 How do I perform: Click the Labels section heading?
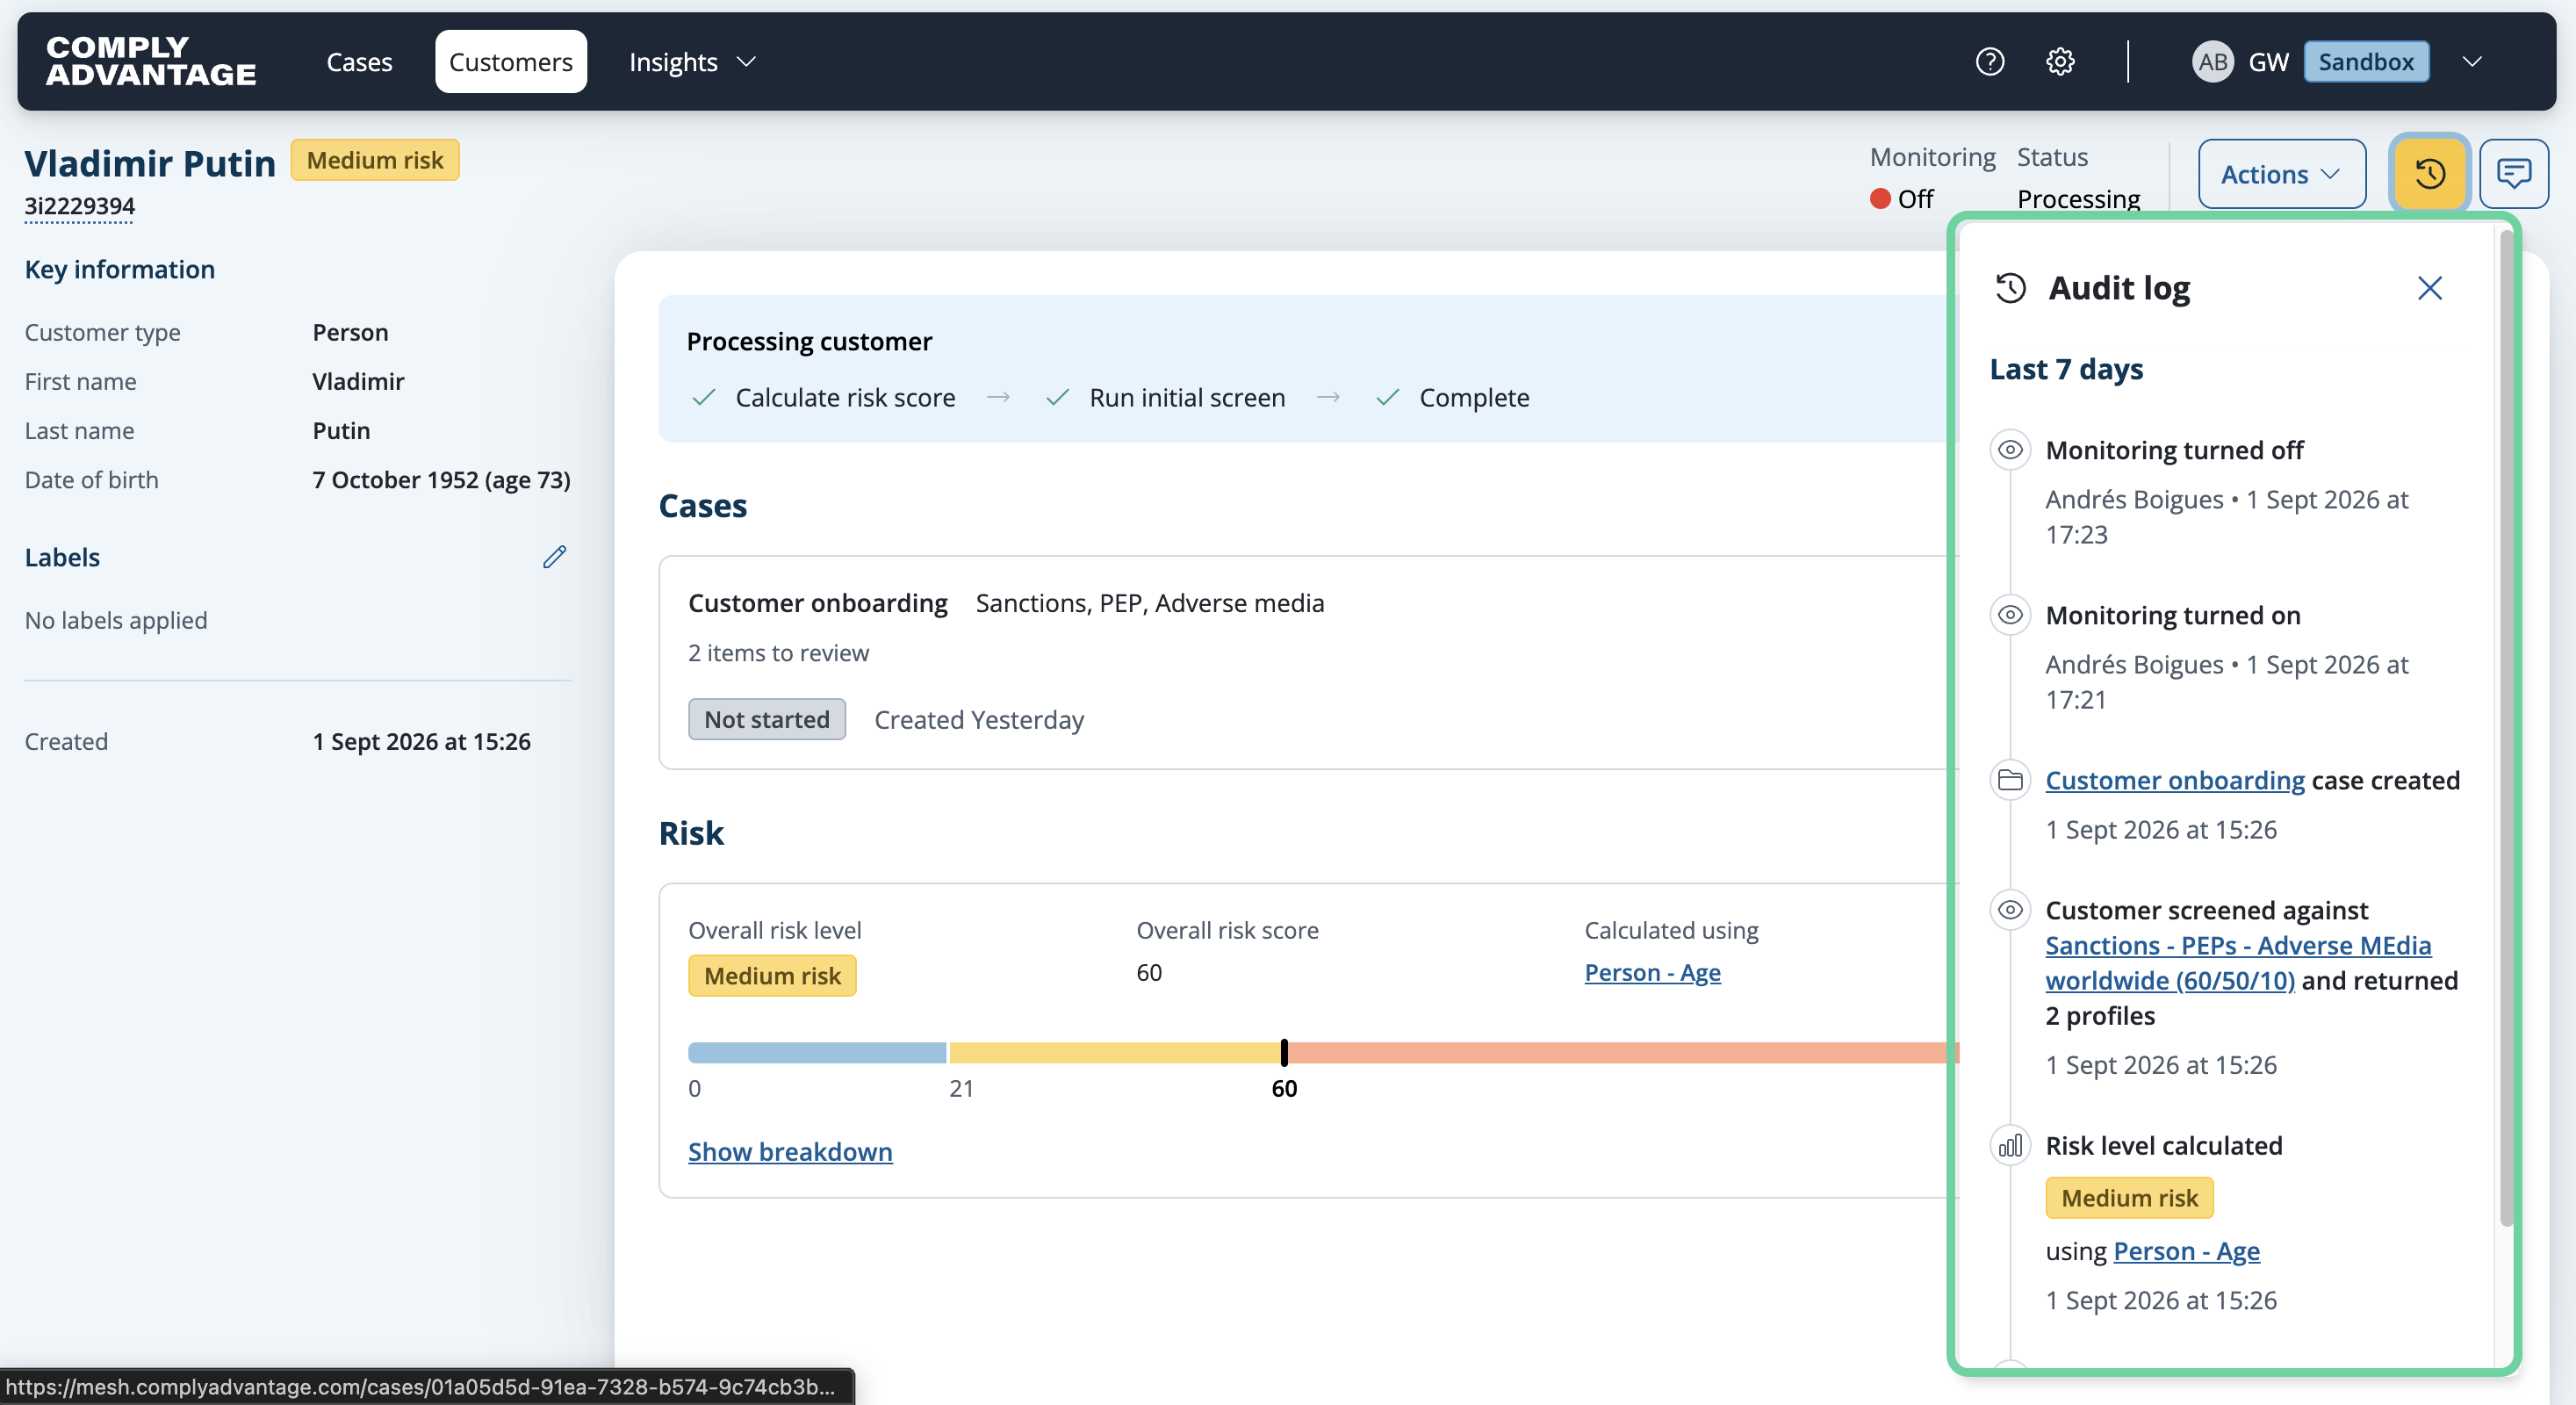click(62, 557)
